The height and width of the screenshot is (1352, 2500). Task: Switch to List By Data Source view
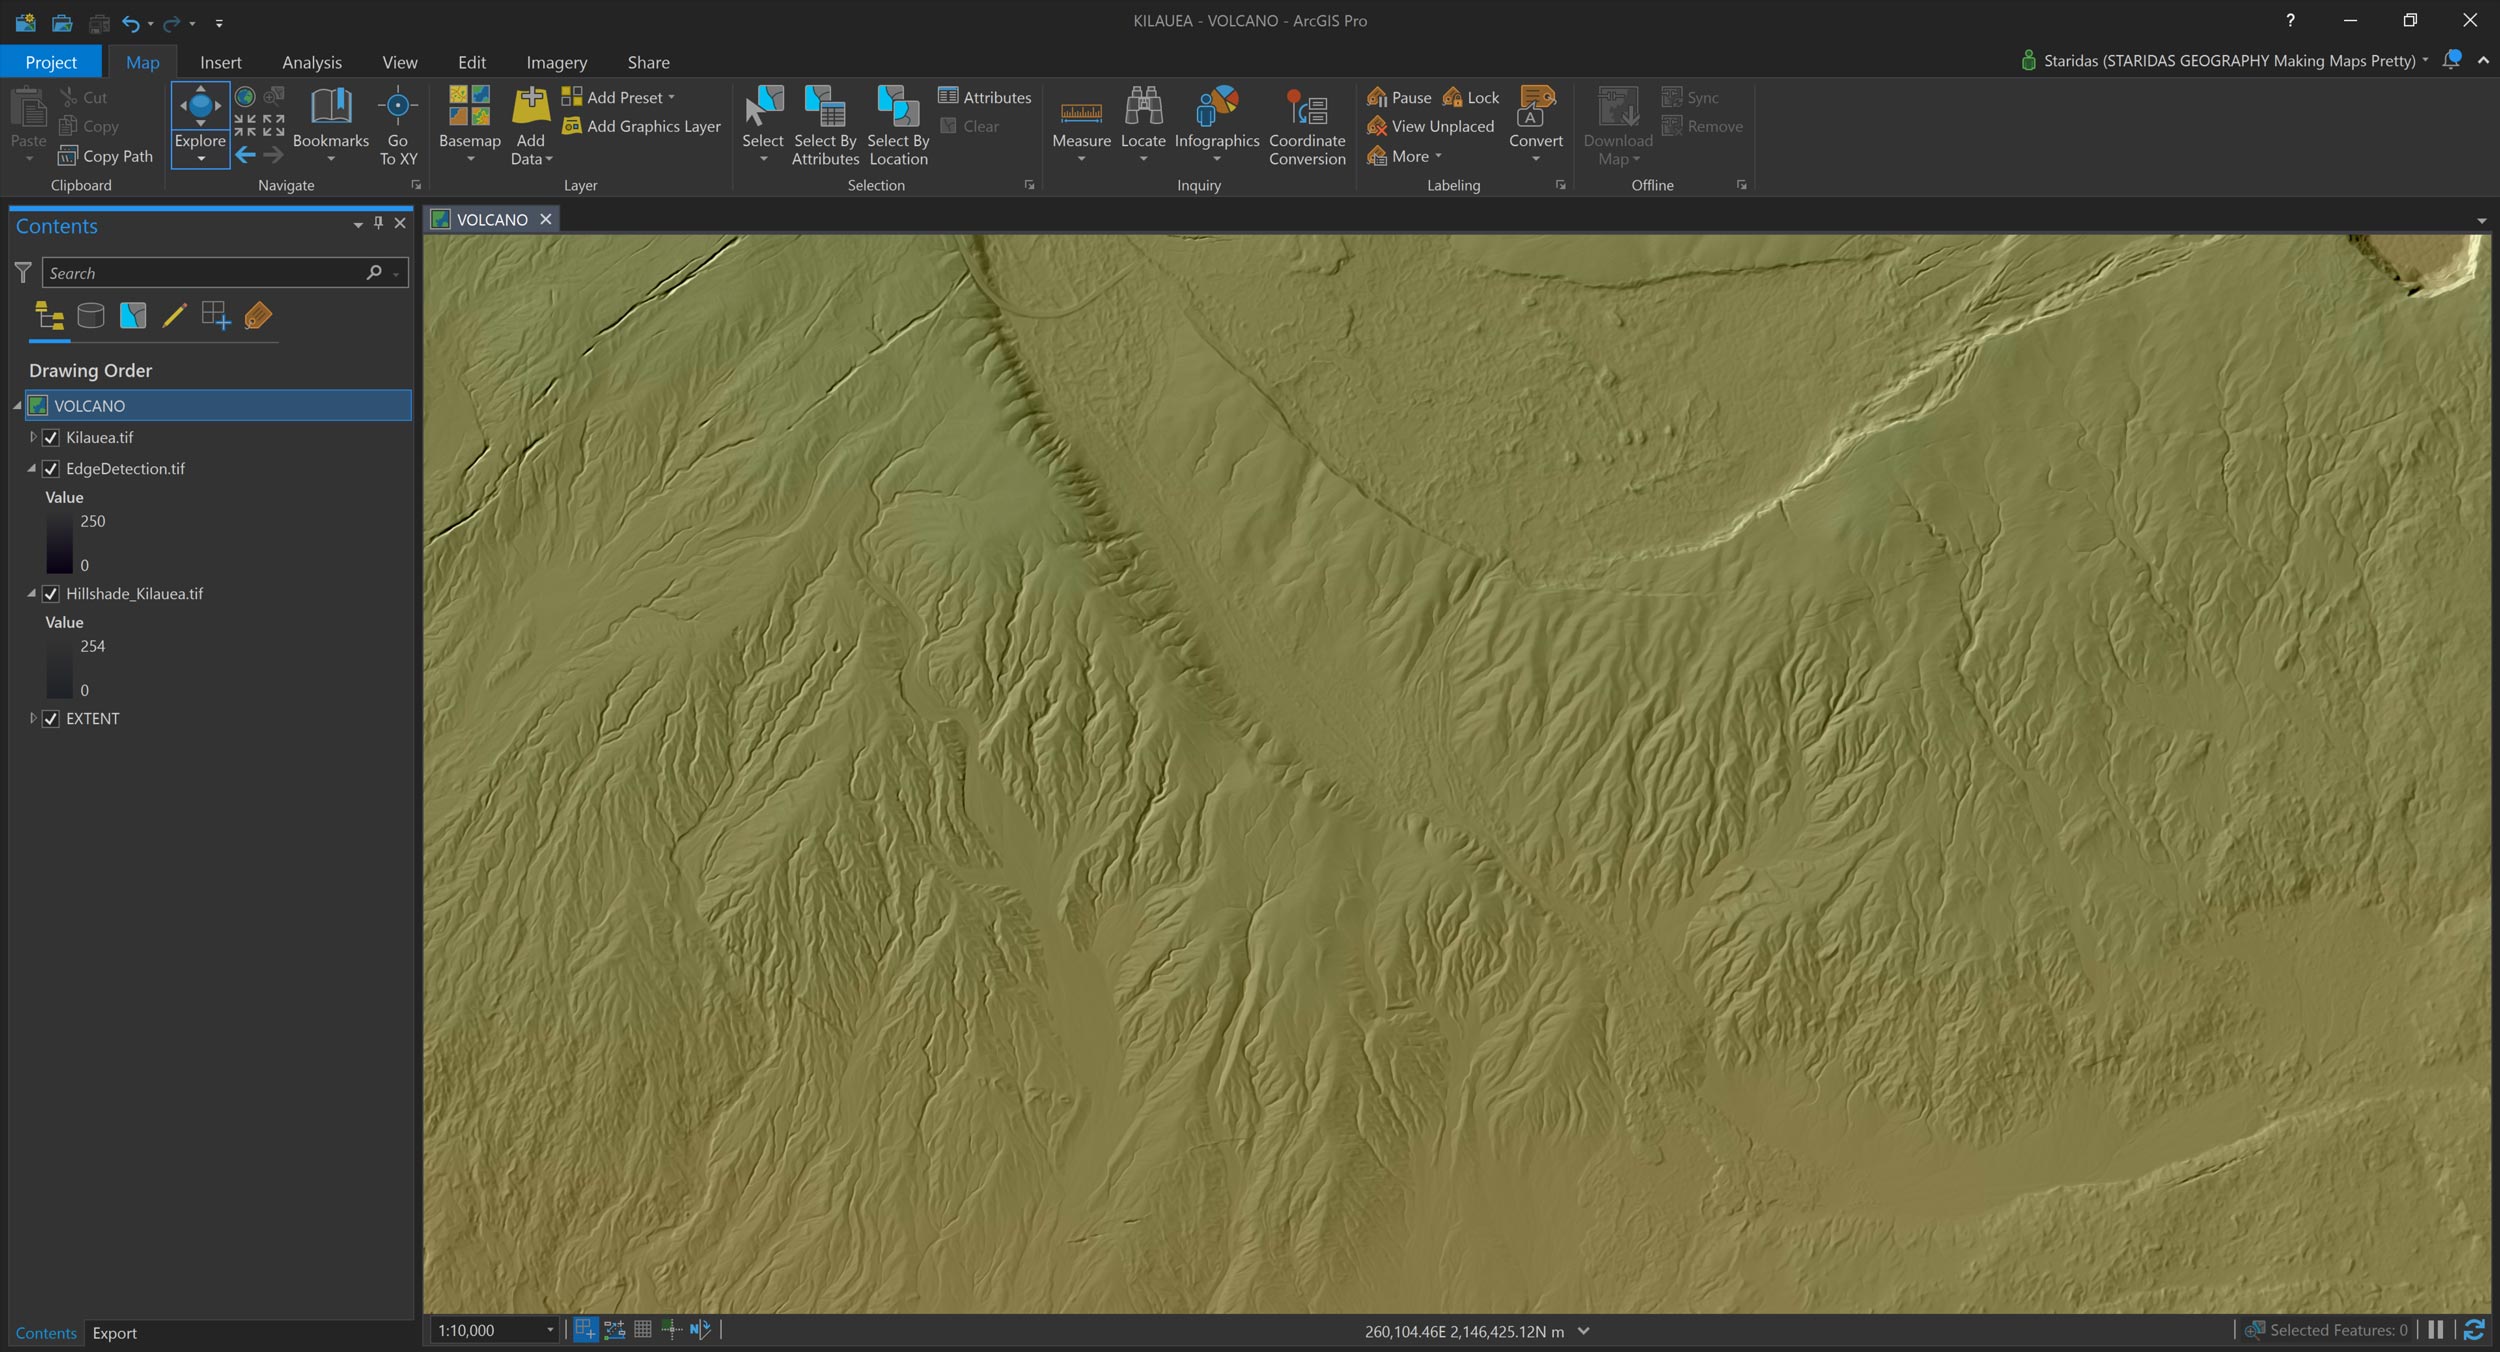pos(91,316)
